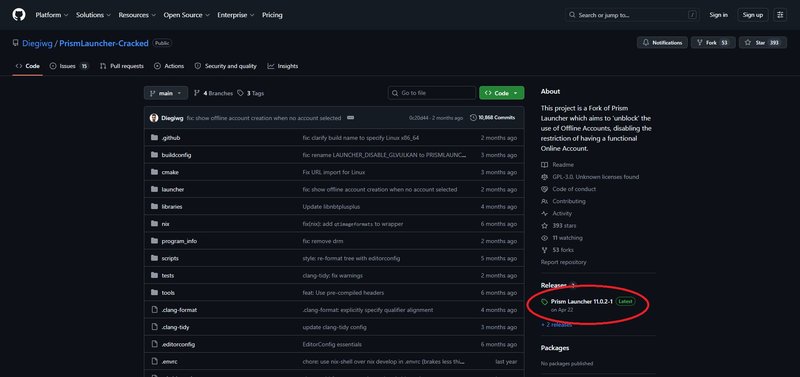Image resolution: width=800 pixels, height=377 pixels.
Task: Open the 0c20d44 commit hash
Action: [418, 118]
